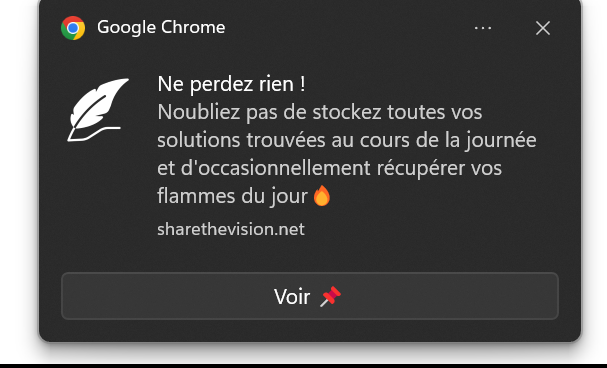
Task: Open the three-dot notification options menu
Action: (x=483, y=28)
